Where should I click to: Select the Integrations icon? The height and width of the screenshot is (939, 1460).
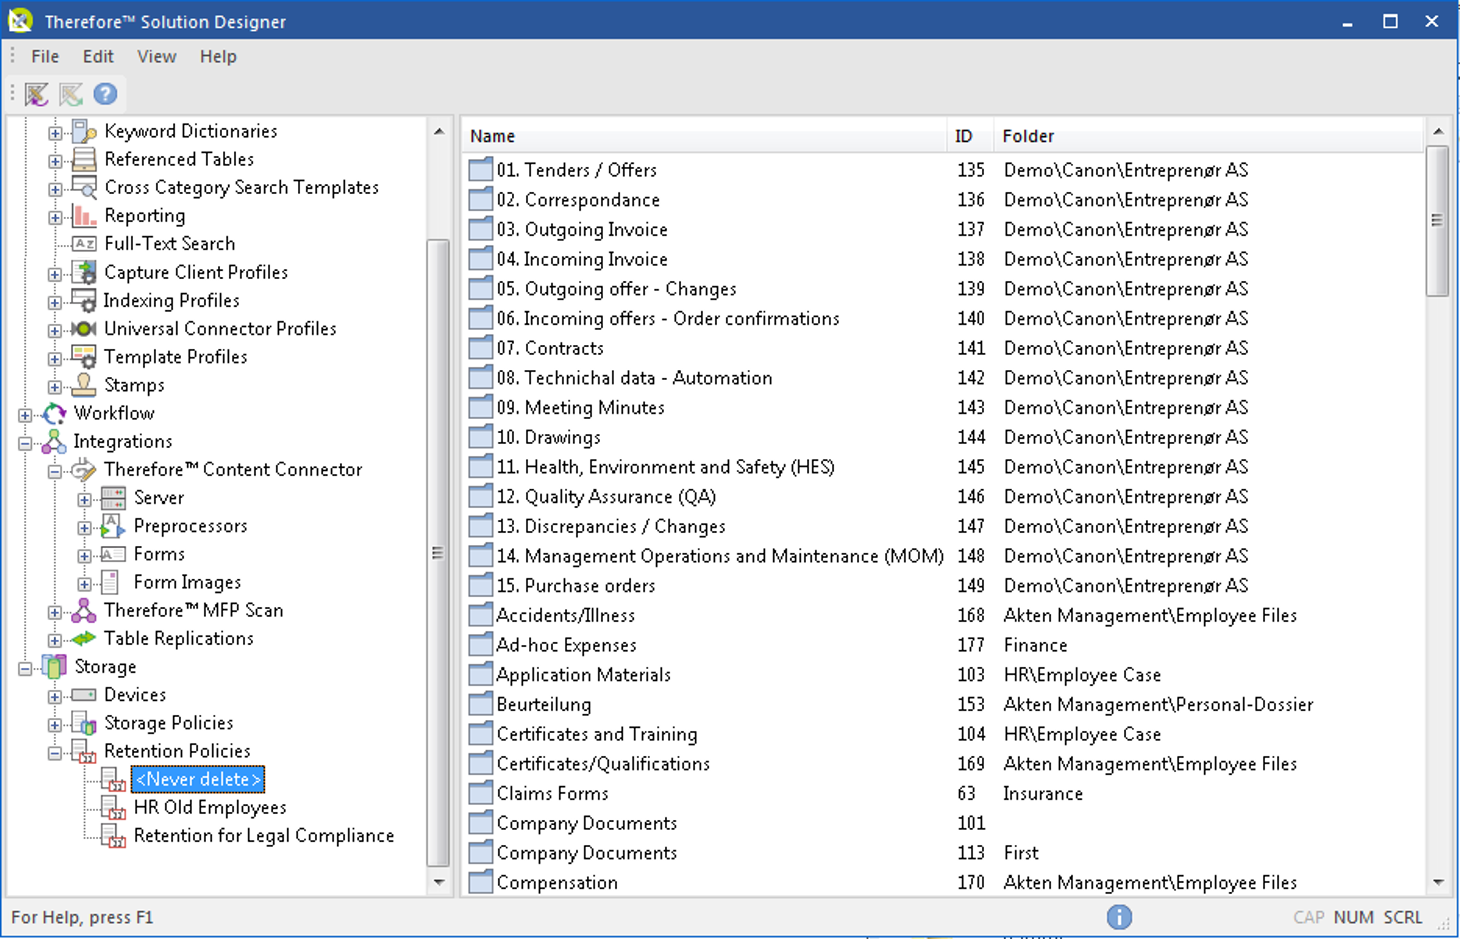tap(54, 441)
